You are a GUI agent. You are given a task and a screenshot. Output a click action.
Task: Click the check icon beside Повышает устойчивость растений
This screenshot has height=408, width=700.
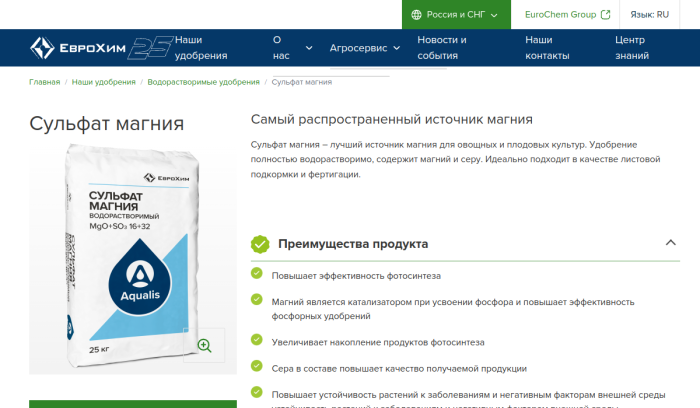tap(257, 392)
